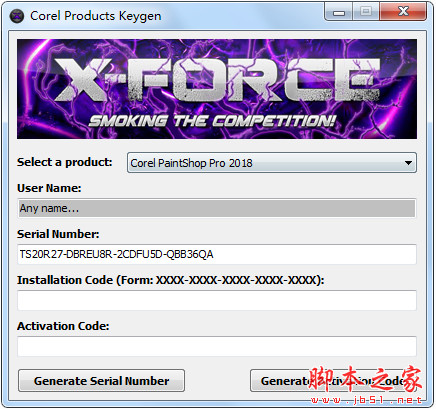Click the Select a product label
This screenshot has height=411, width=436.
pyautogui.click(x=65, y=162)
